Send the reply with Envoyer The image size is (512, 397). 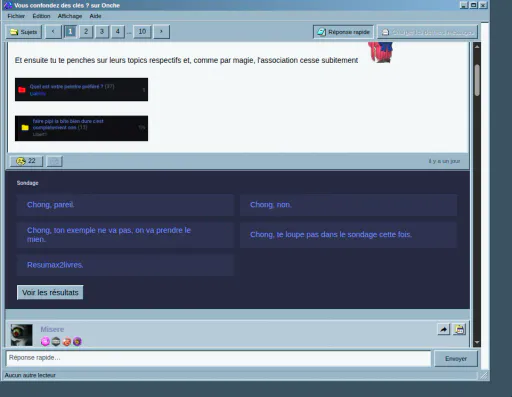(x=456, y=359)
